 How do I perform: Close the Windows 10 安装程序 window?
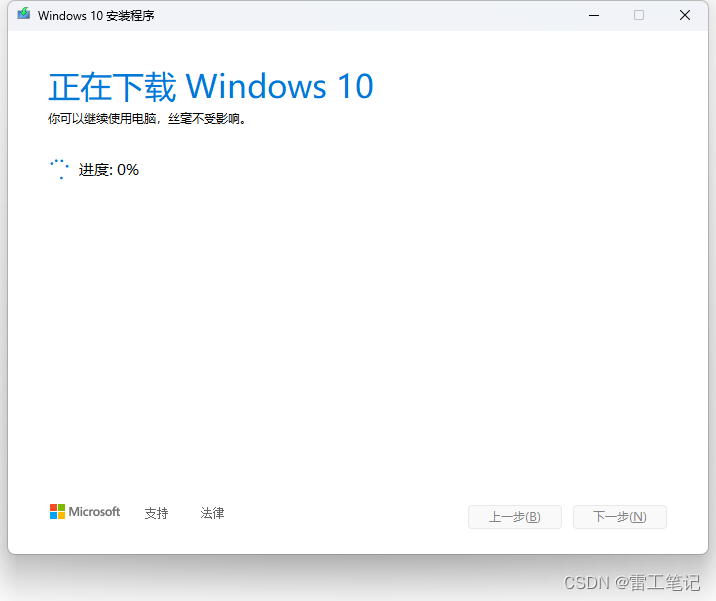coord(684,16)
